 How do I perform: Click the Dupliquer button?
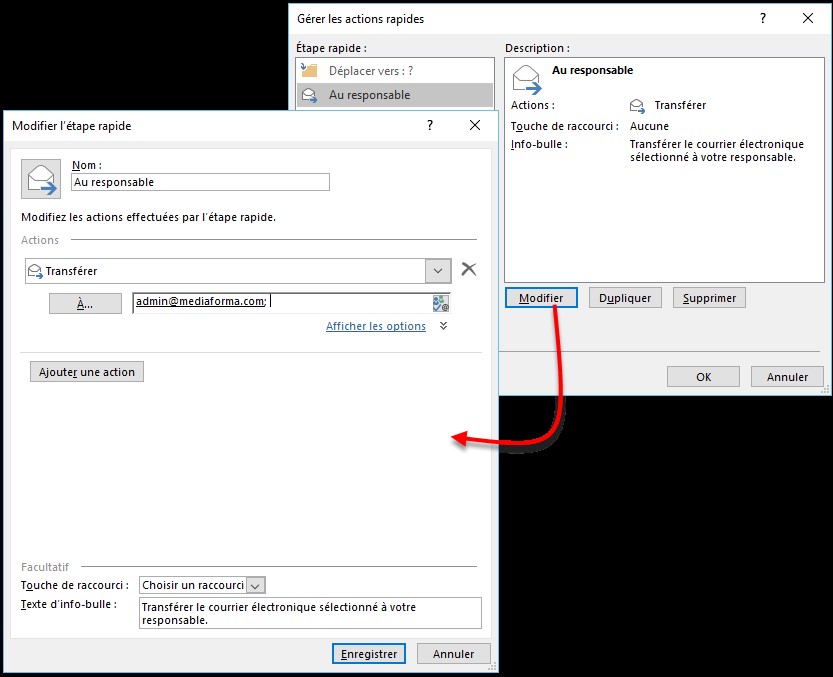(x=625, y=298)
